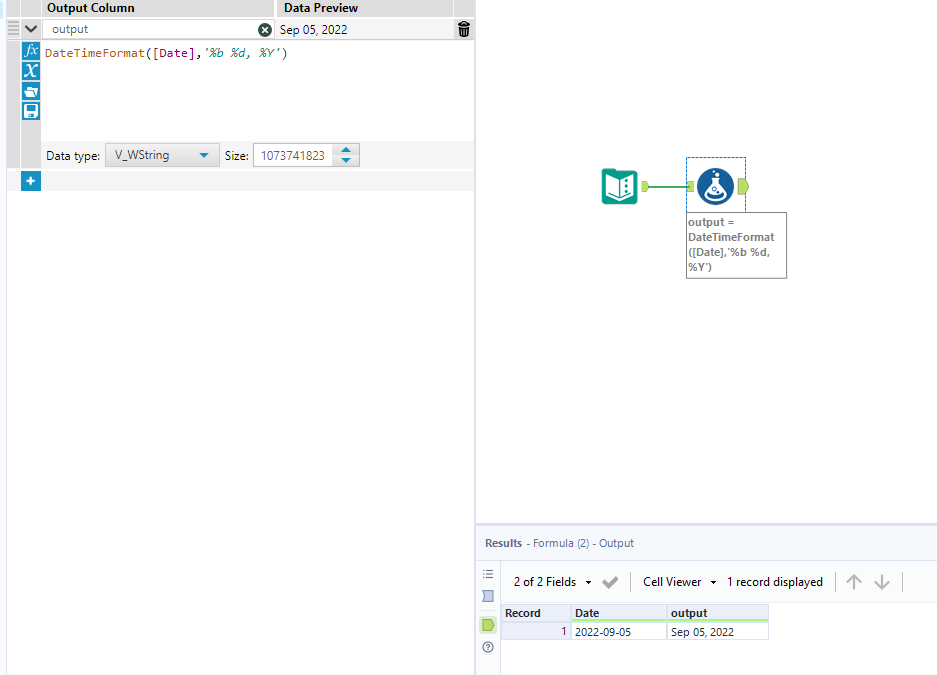Open the Columns and Constants panel

point(30,71)
